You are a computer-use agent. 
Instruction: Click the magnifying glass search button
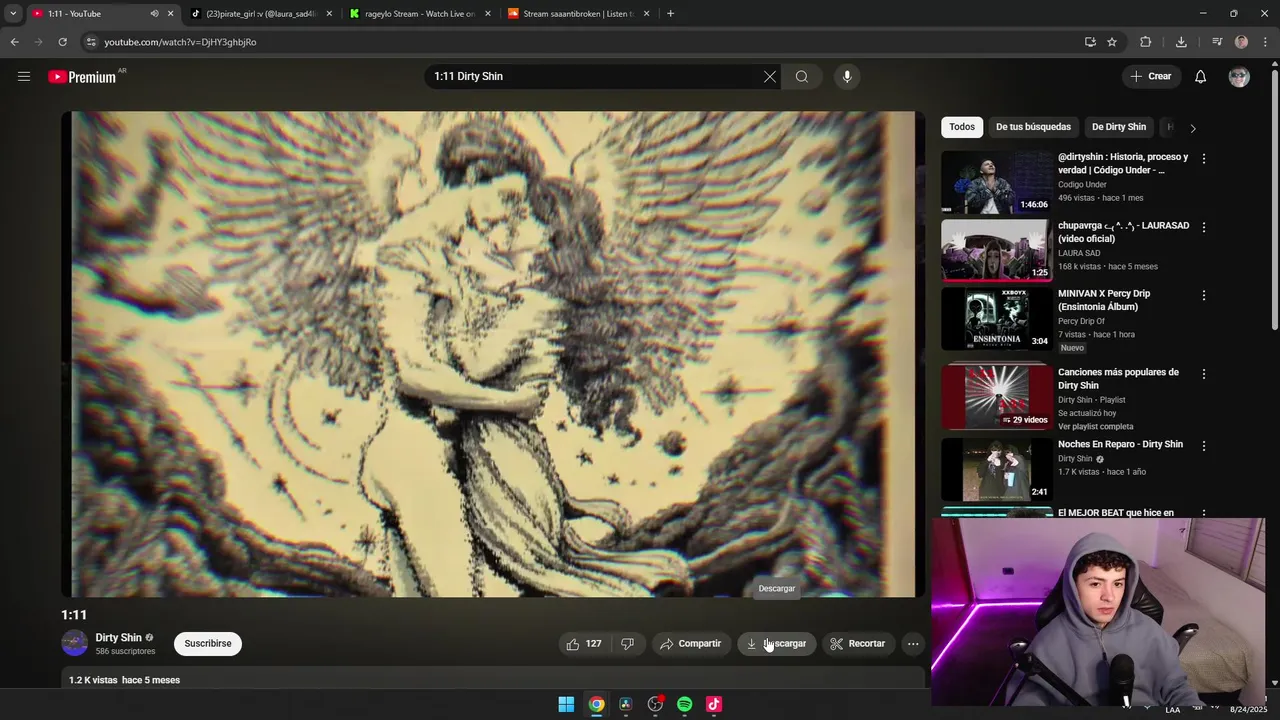pos(802,77)
